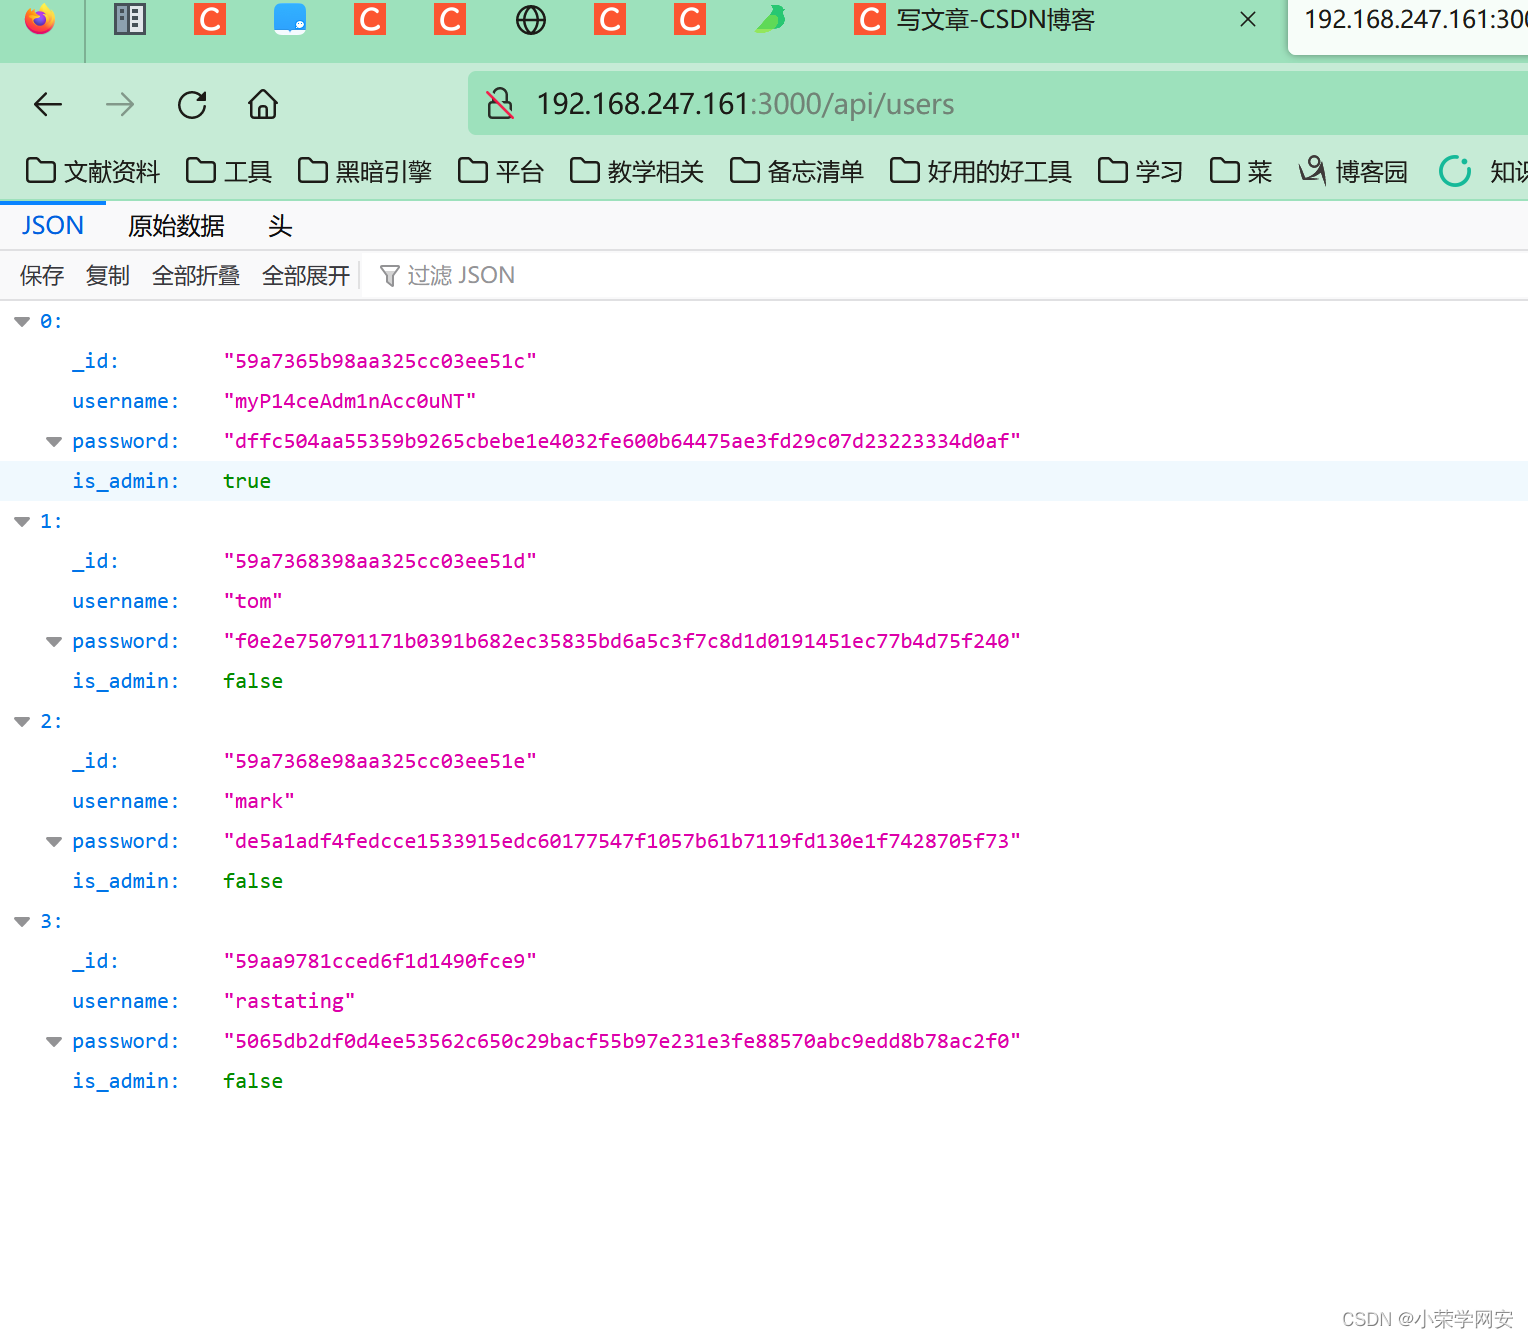Switch to the JSON viewer tab
Image resolution: width=1528 pixels, height=1338 pixels.
(x=53, y=226)
